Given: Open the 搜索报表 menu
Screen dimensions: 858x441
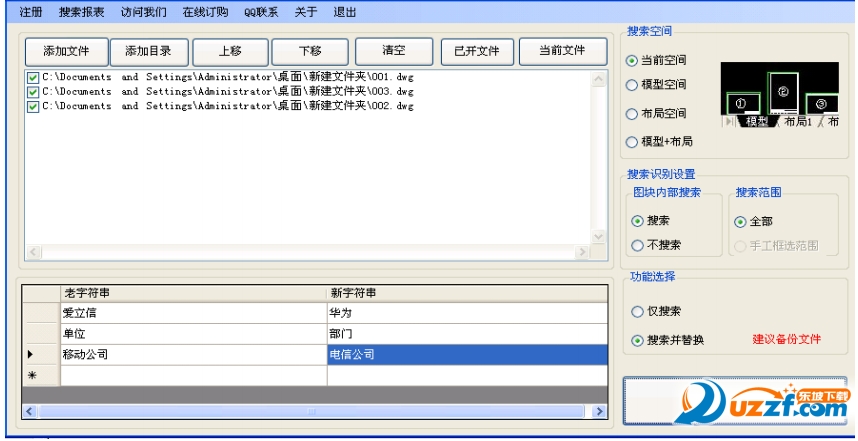Looking at the screenshot, I should pos(82,13).
